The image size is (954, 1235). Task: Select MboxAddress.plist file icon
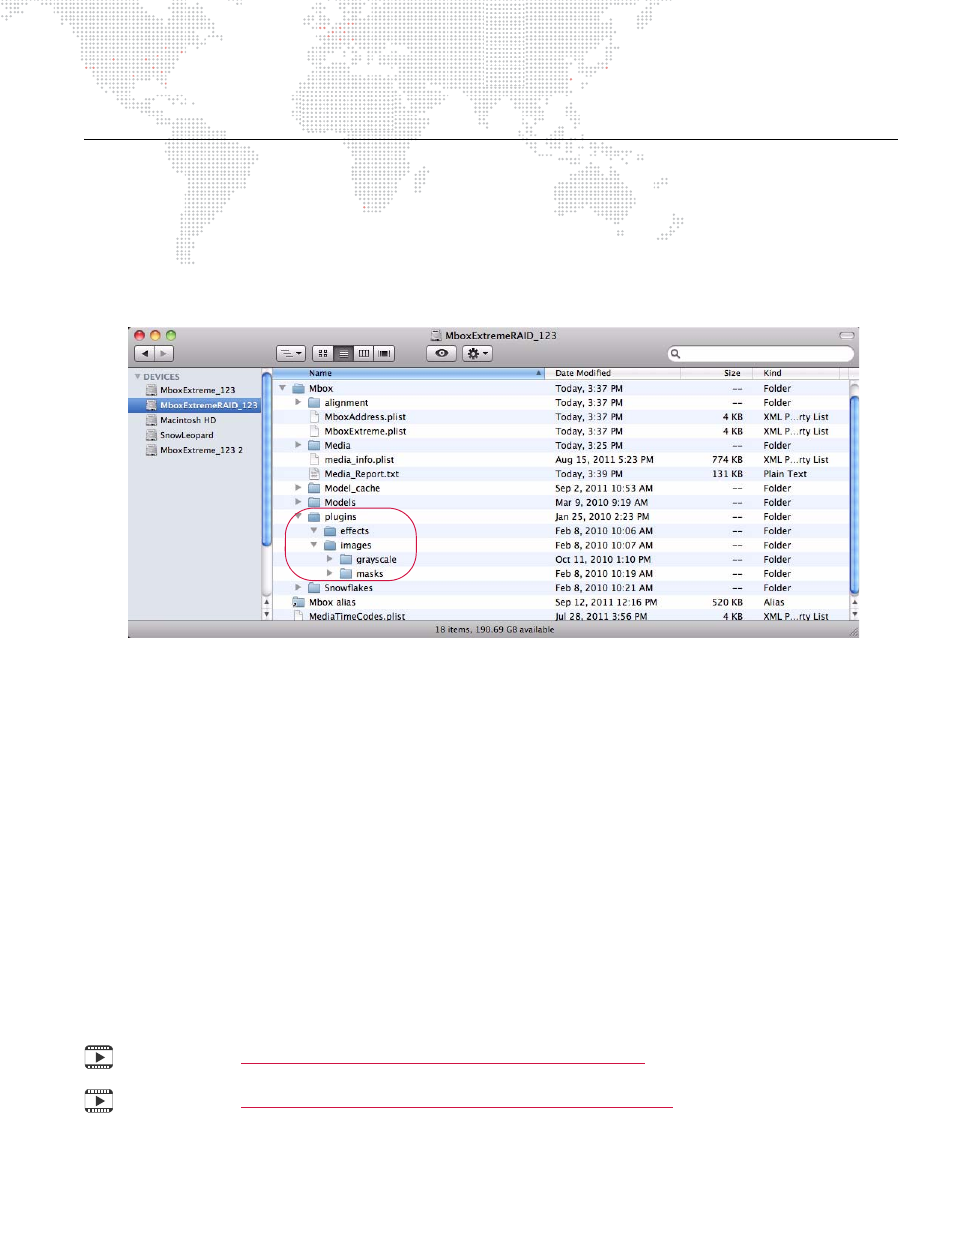pyautogui.click(x=314, y=417)
